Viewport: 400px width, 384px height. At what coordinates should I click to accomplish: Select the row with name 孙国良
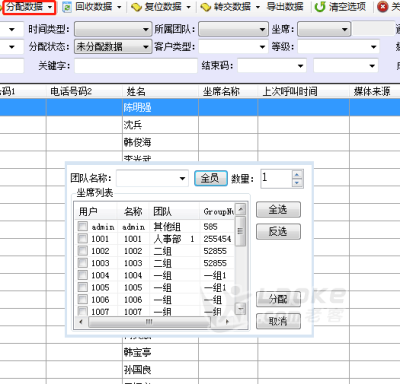(x=200, y=370)
